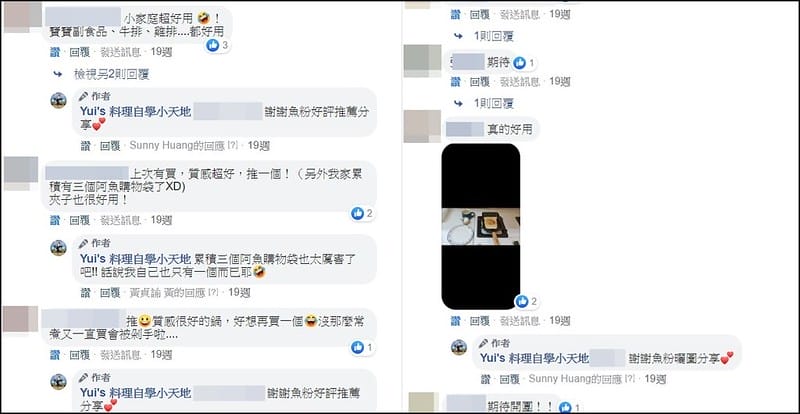
Task: Click 19週 timestamp under 期待 comment
Action: coord(560,81)
